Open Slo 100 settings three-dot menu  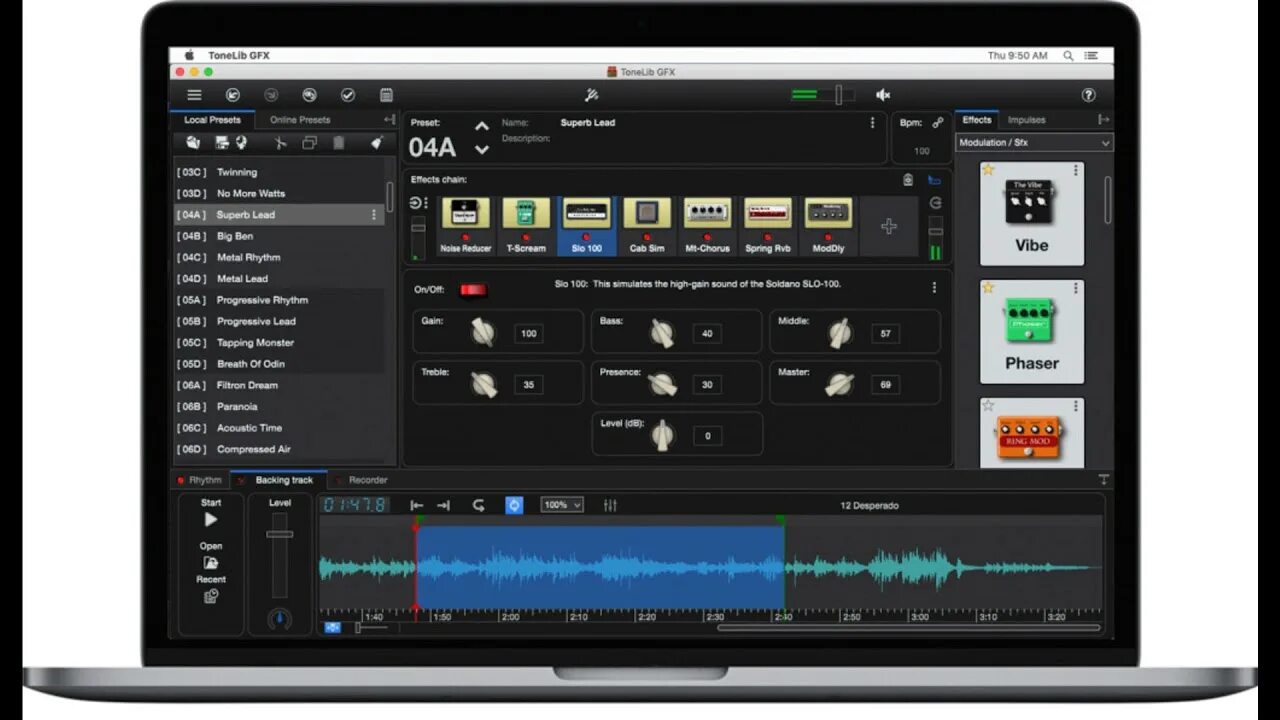coord(934,288)
